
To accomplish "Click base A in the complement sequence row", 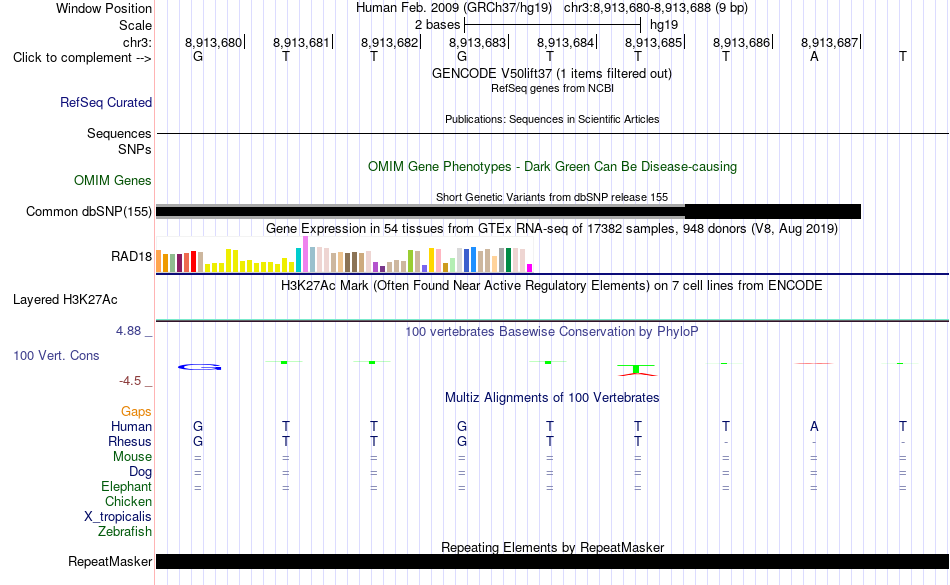I will pyautogui.click(x=814, y=56).
